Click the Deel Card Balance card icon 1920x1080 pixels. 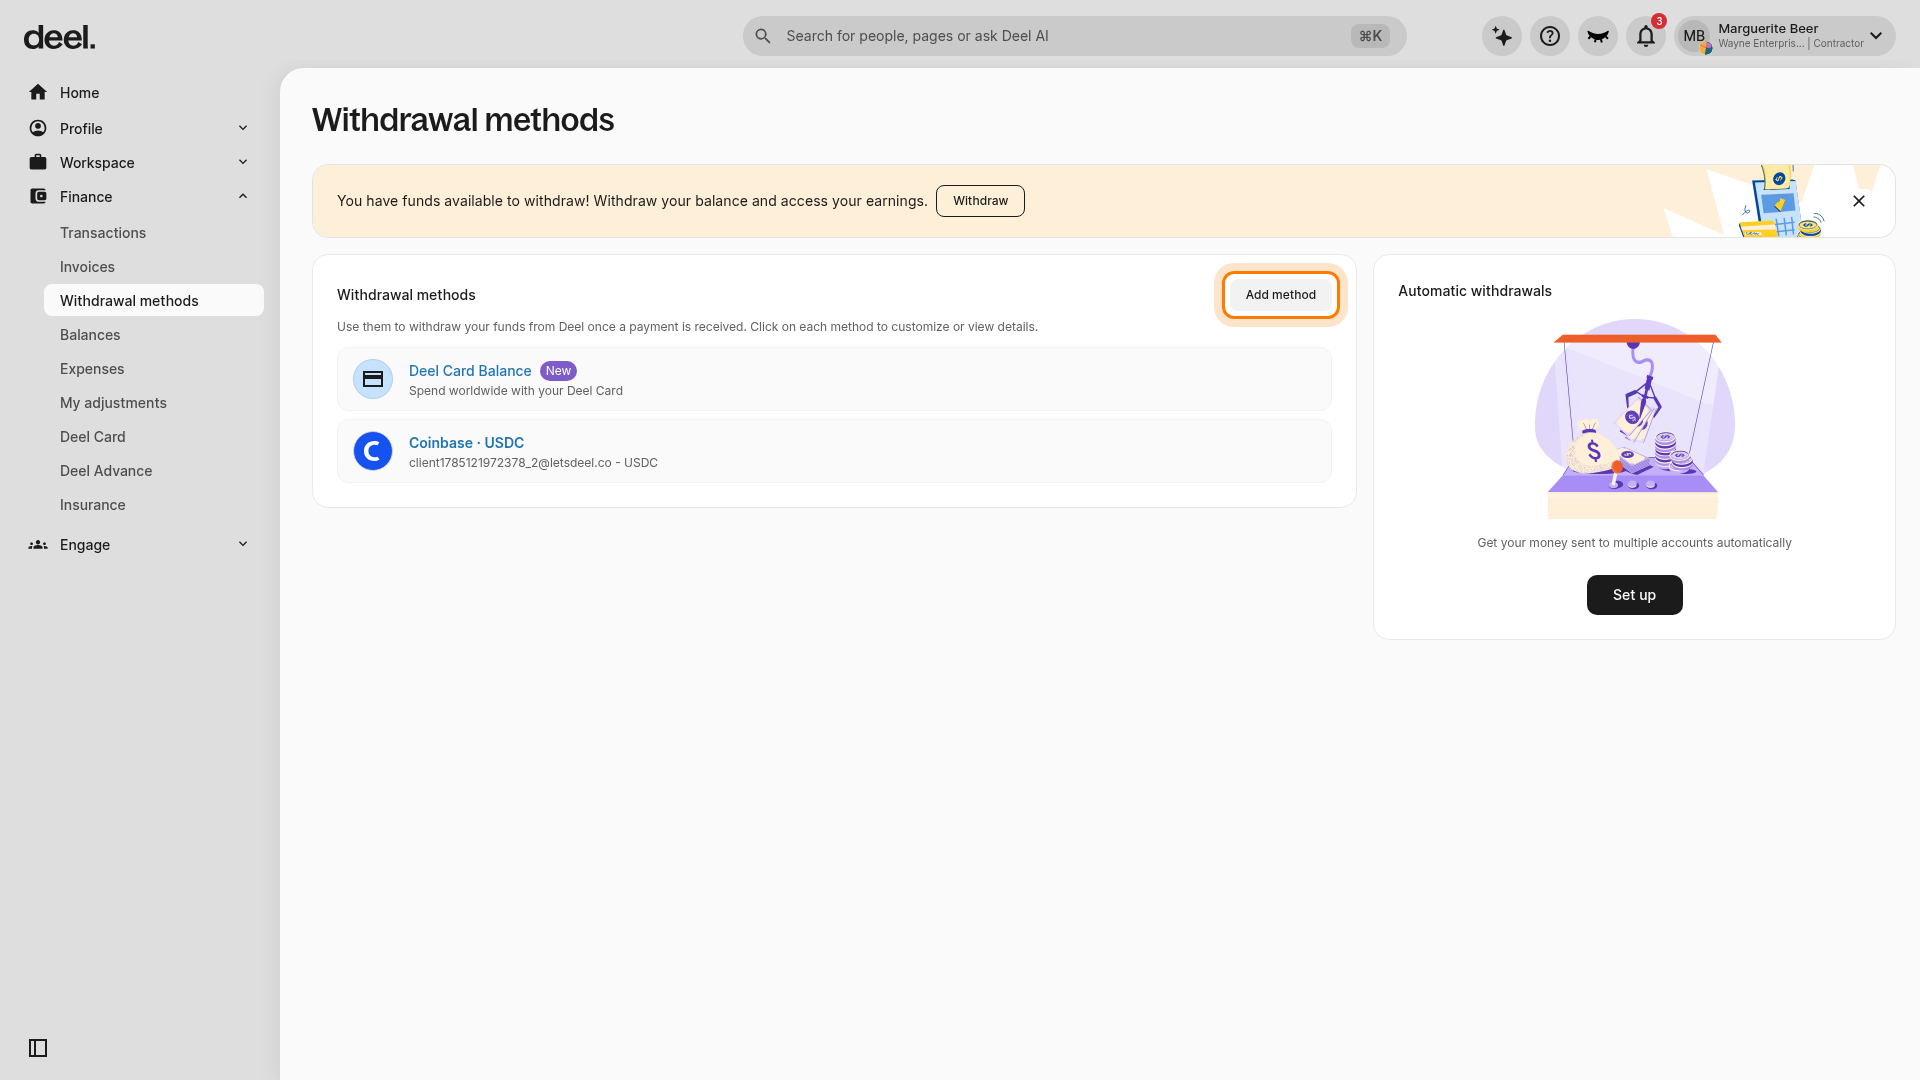click(373, 379)
